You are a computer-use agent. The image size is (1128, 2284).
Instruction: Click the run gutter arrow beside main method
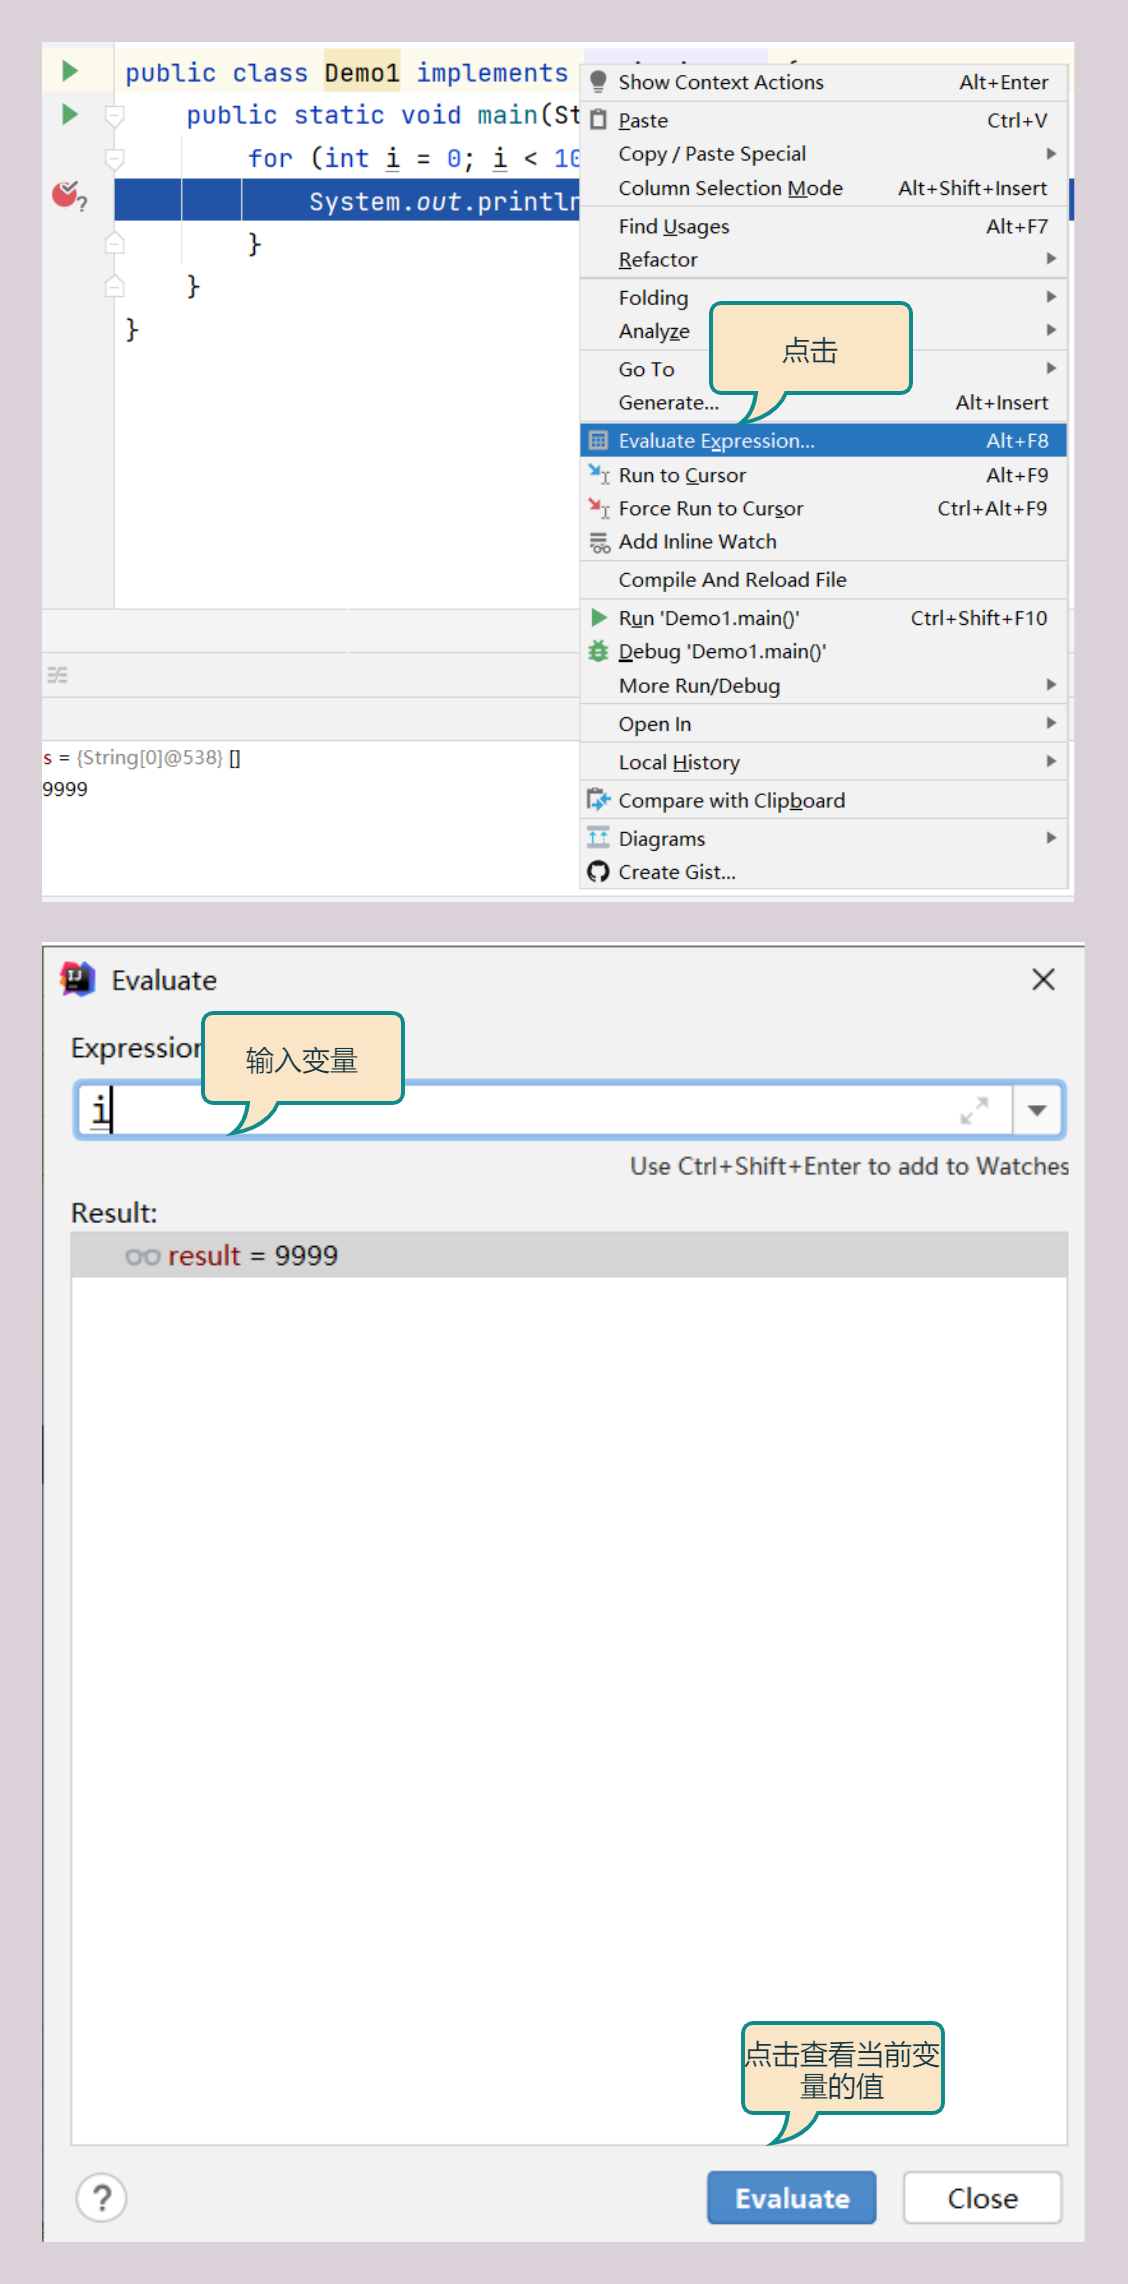(70, 114)
